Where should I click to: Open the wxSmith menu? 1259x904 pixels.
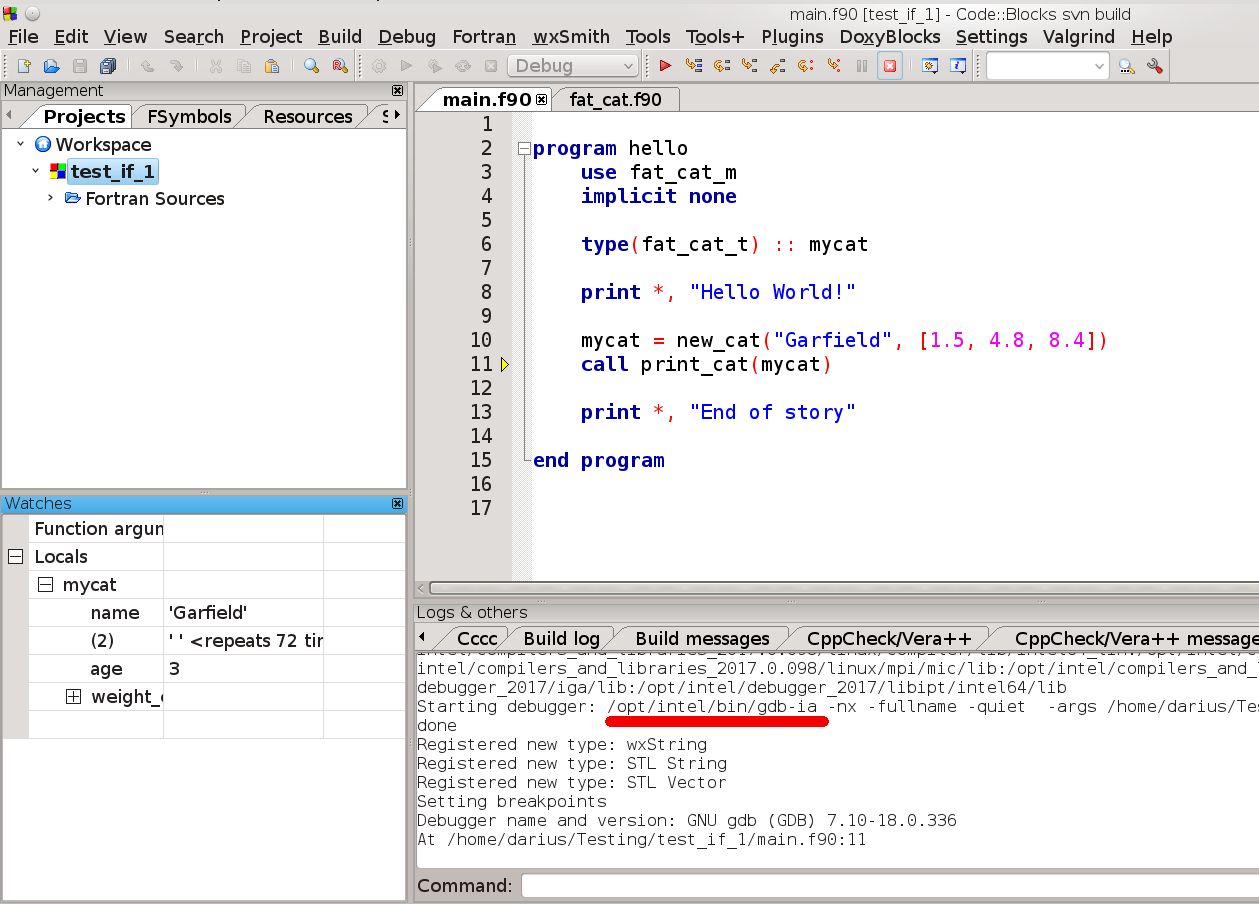coord(571,37)
